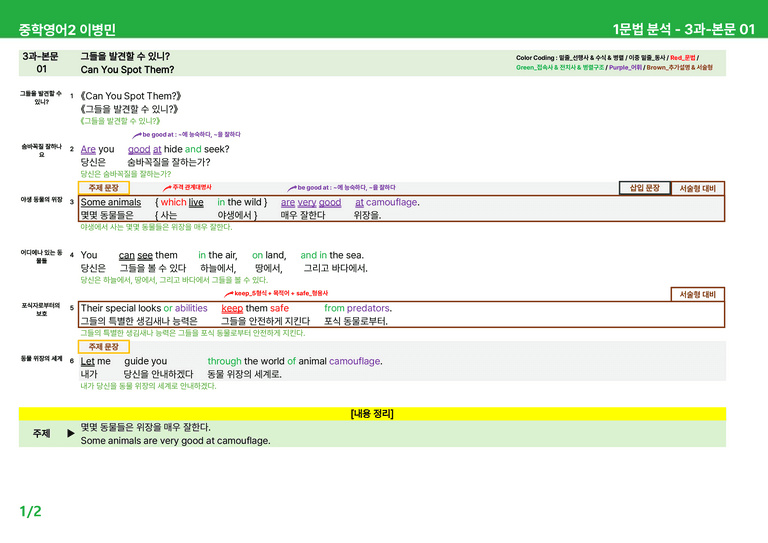
Task: Click the phrase in the wild }
Action: 242,202
